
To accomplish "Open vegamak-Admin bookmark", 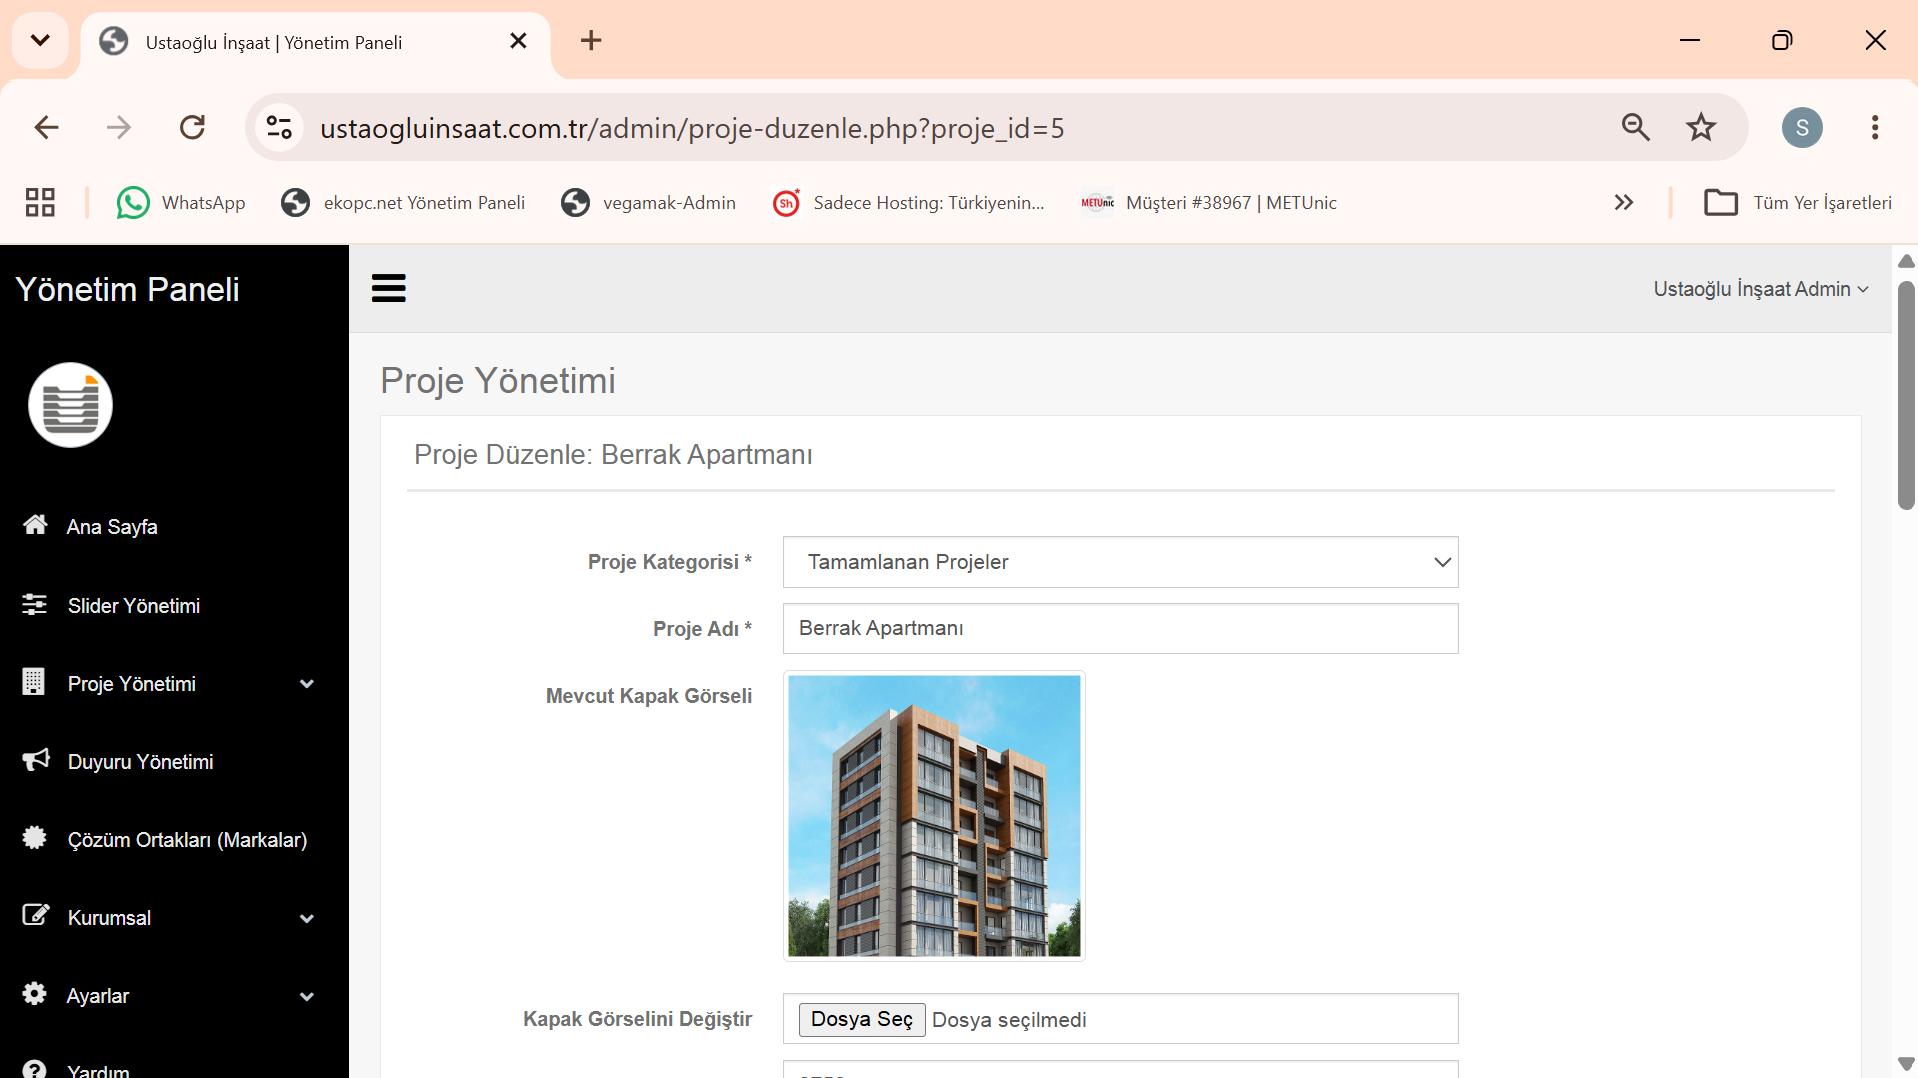I will click(648, 202).
